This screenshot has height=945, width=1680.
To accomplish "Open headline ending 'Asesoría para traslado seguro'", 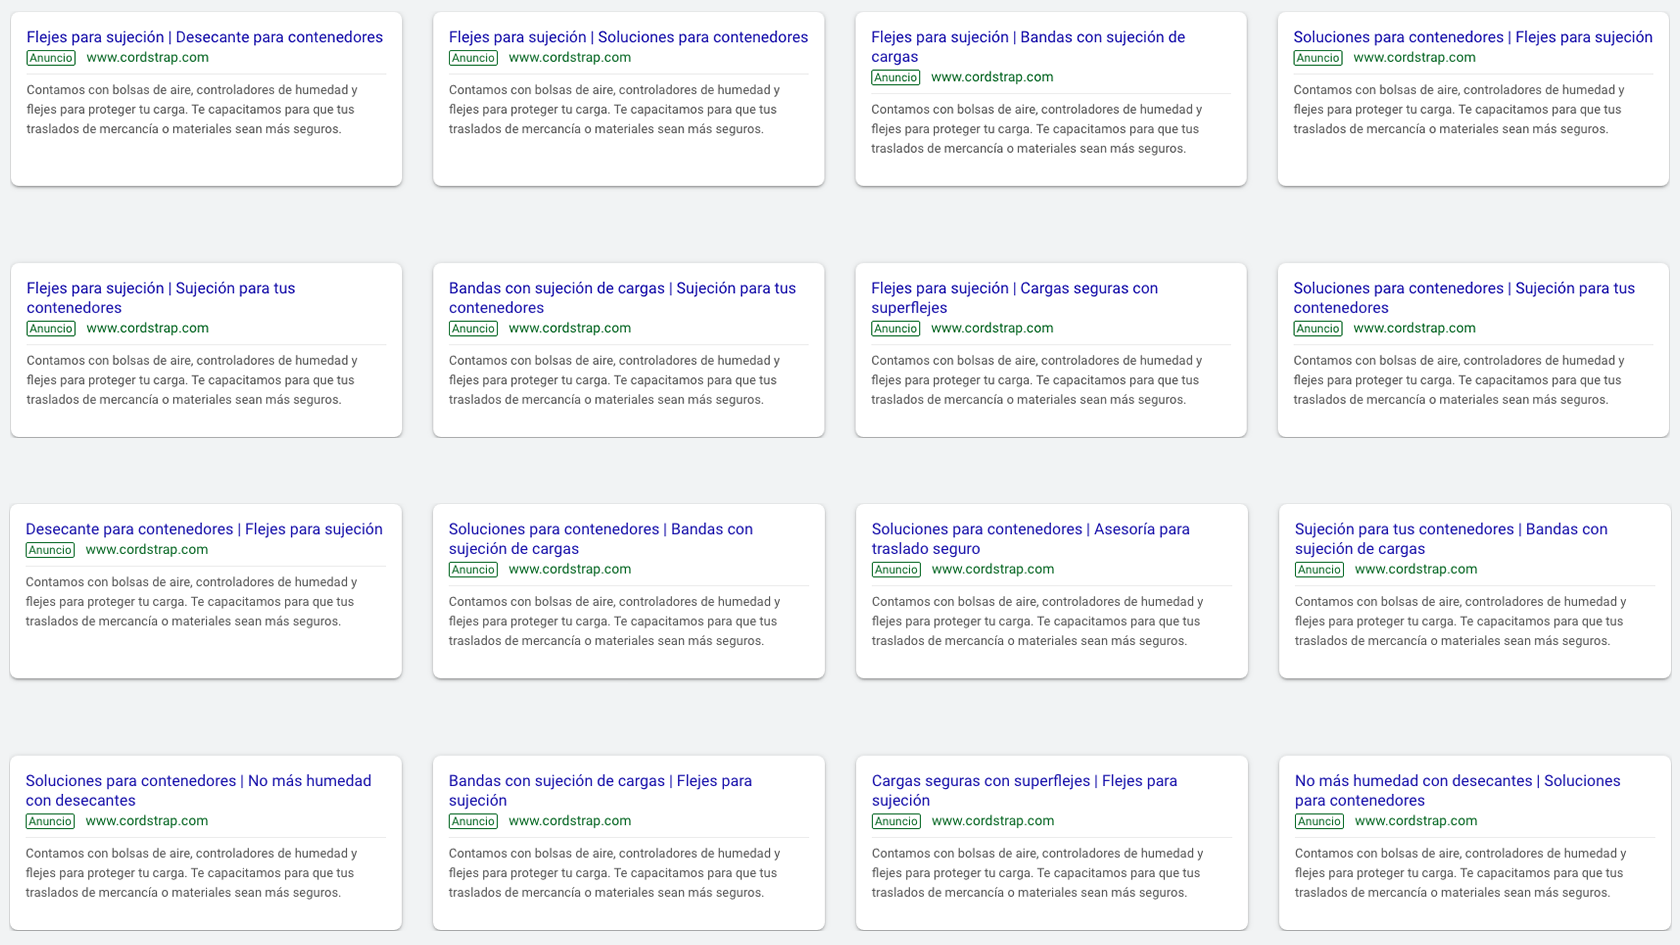I will coord(1030,539).
